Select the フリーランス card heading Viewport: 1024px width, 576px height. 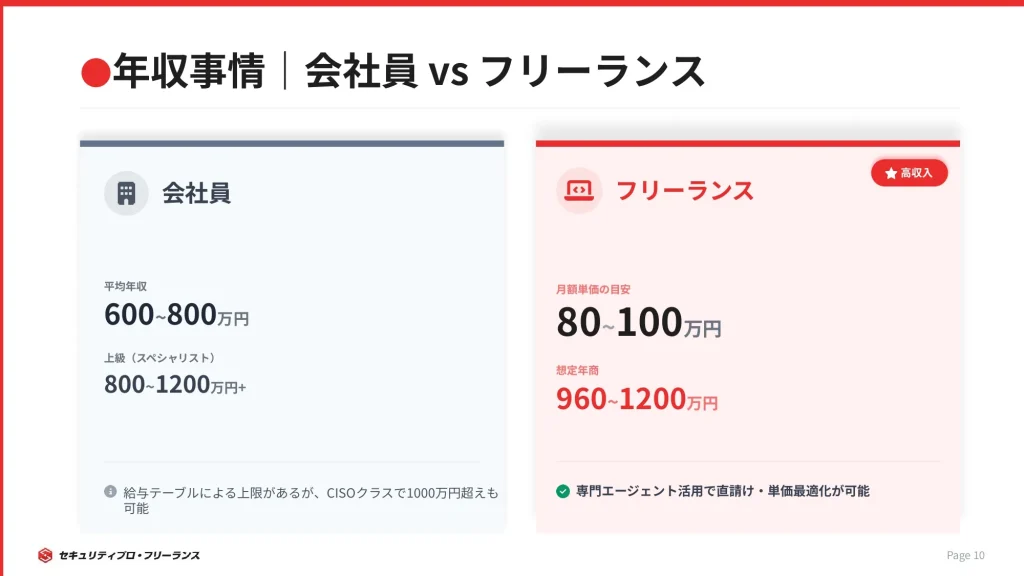(684, 190)
